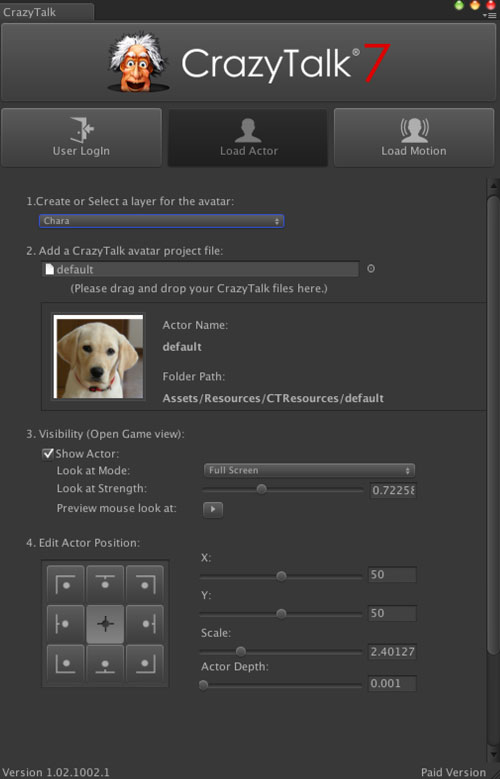The width and height of the screenshot is (500, 779).
Task: Align actor to middle-right position
Action: (145, 624)
